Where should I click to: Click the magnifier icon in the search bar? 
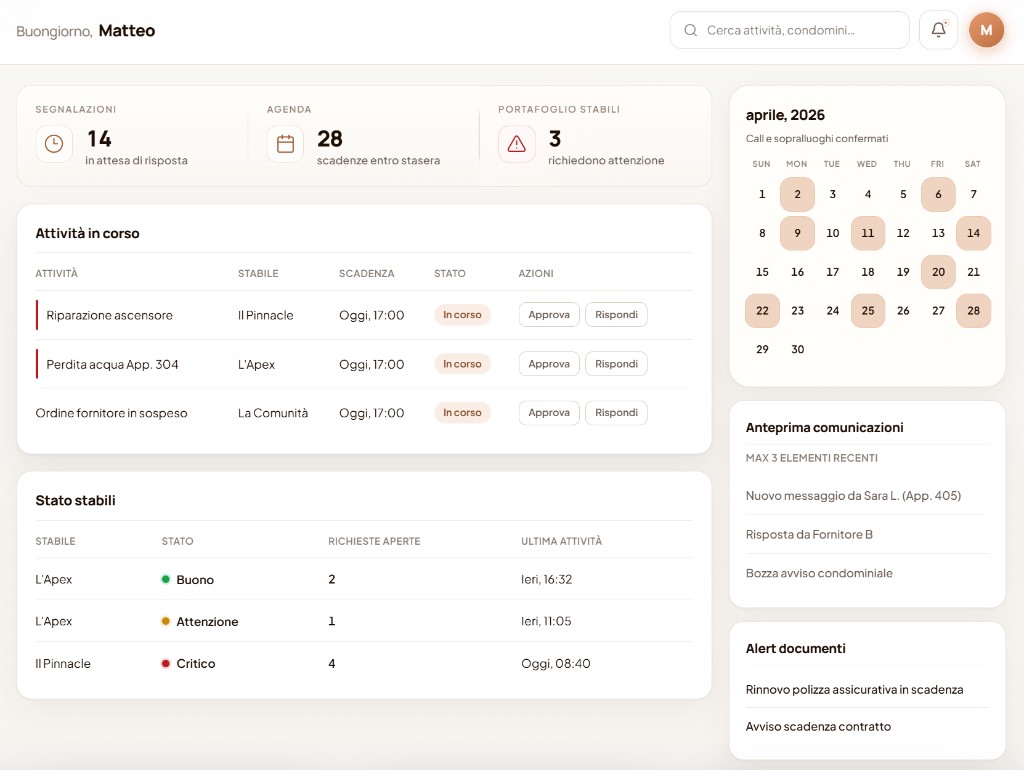[x=690, y=30]
